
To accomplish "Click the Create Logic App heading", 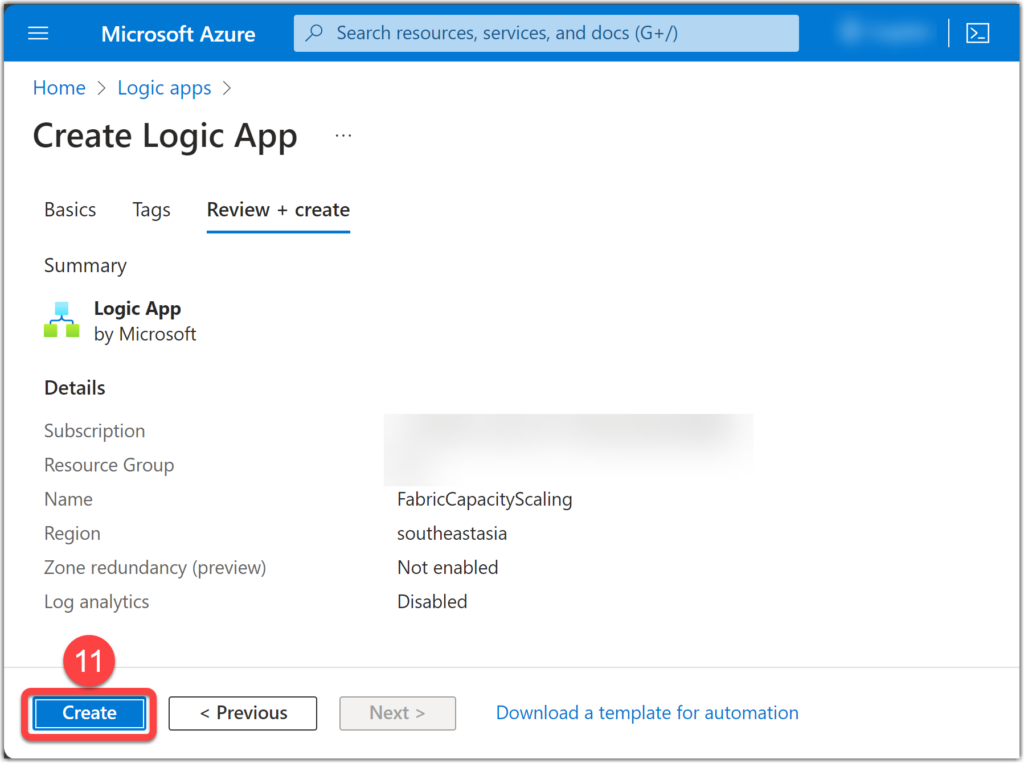I will click(x=165, y=136).
